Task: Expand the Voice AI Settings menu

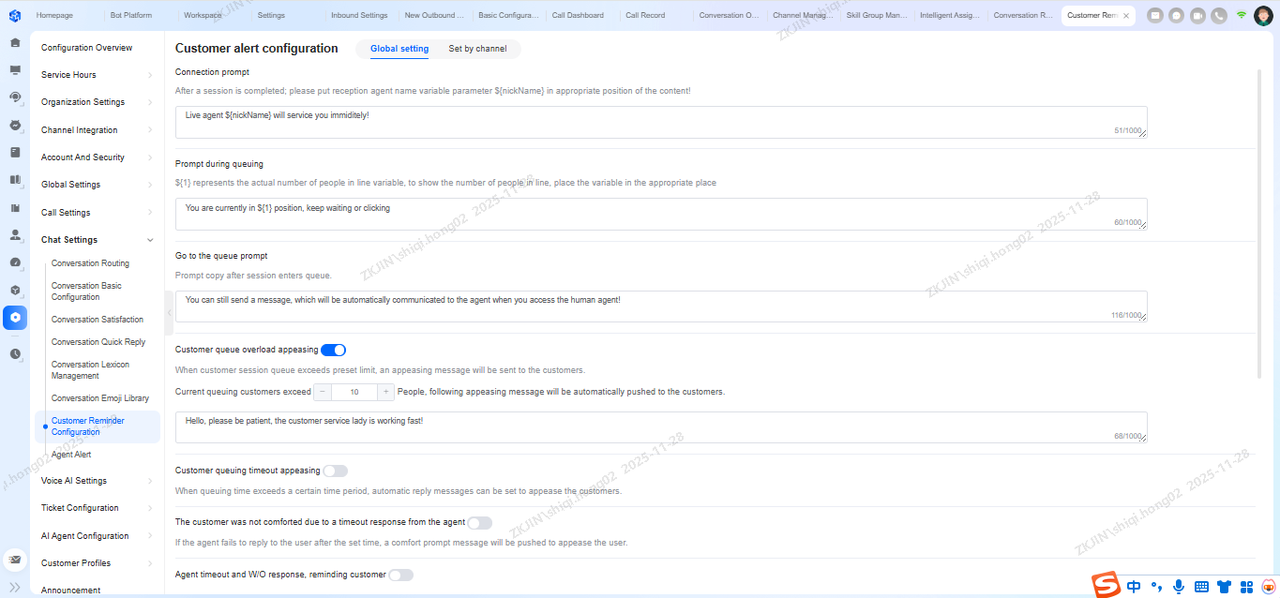Action: point(150,481)
